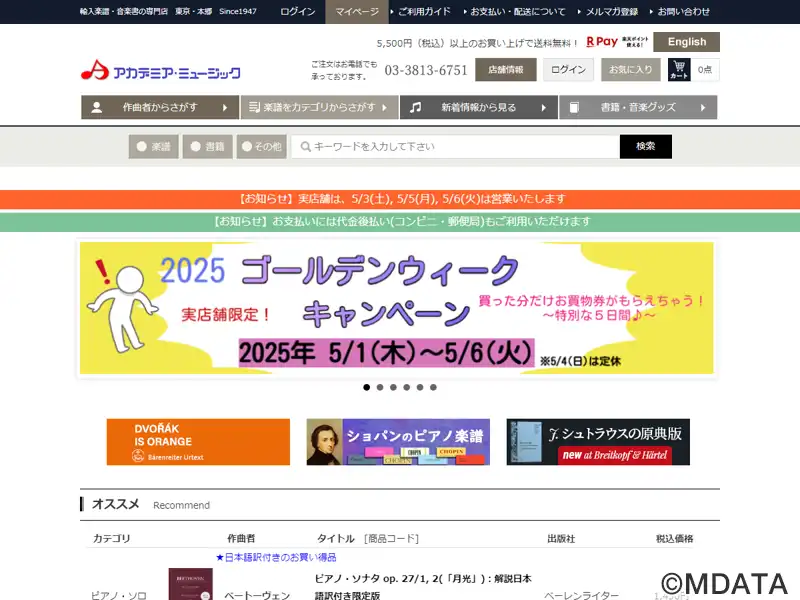Image resolution: width=800 pixels, height=600 pixels.
Task: Open ログイン in top navigation bar
Action: [298, 12]
